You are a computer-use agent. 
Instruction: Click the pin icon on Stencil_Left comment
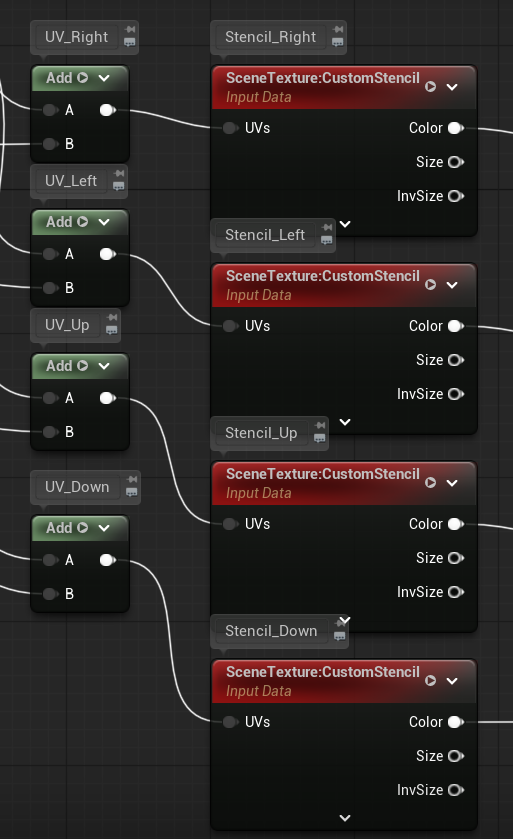click(327, 227)
